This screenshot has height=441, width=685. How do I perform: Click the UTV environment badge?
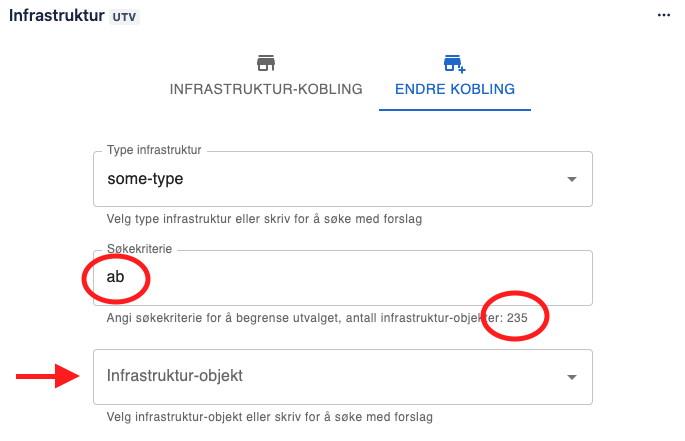125,17
